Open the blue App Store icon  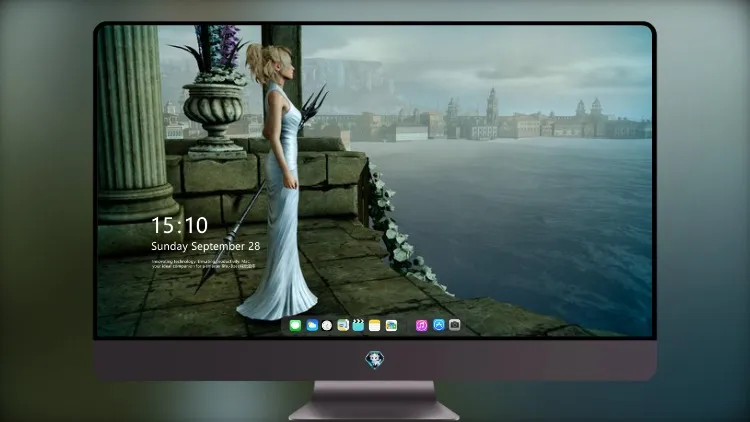coord(439,325)
